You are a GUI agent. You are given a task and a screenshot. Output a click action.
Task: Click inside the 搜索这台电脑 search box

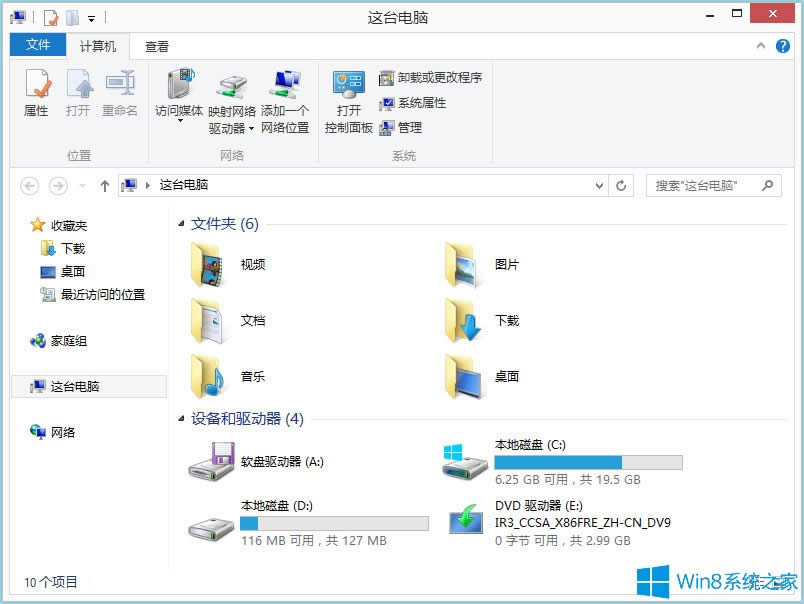(x=705, y=185)
